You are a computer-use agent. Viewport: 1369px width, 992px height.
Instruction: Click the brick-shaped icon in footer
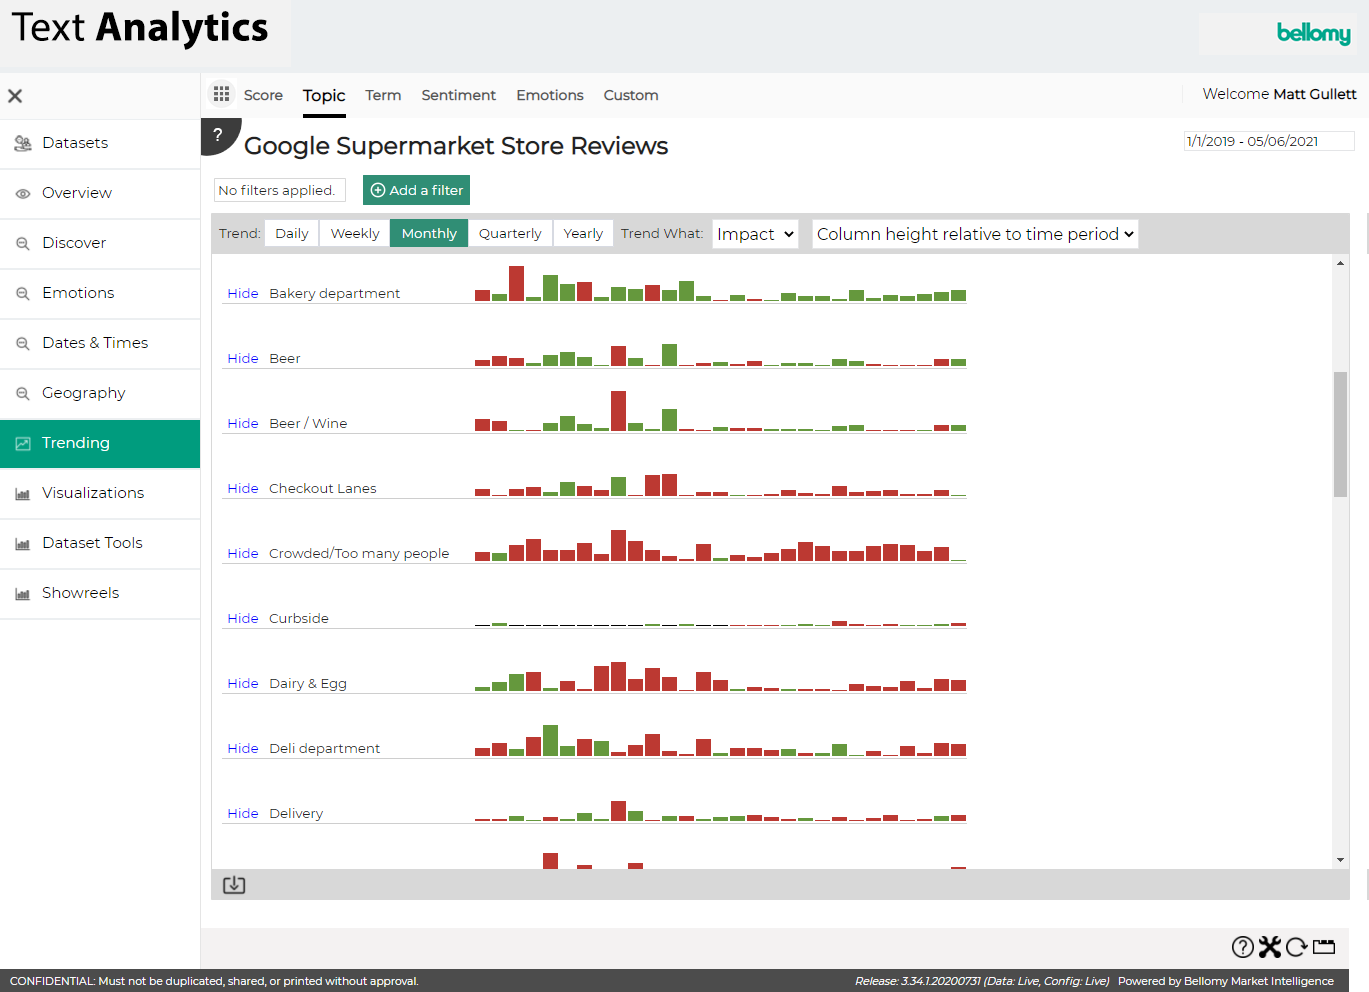click(x=1324, y=947)
